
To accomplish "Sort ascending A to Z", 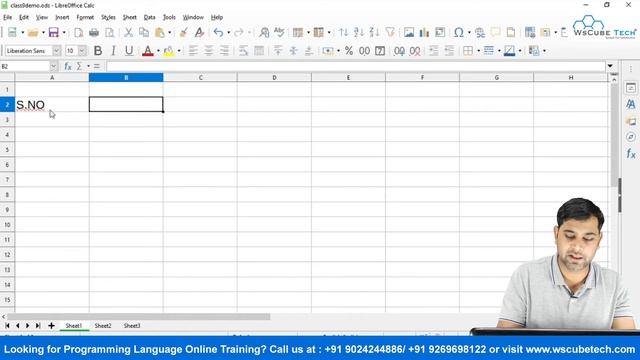I will tap(359, 32).
